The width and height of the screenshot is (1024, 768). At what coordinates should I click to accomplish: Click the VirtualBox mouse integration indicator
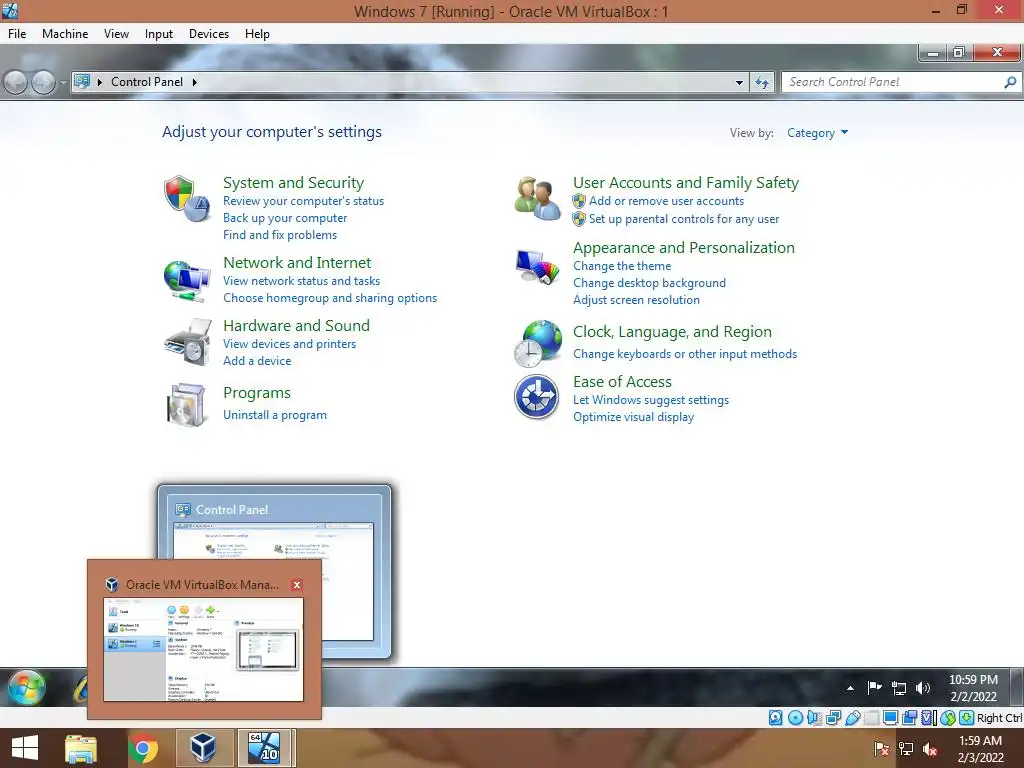(948, 718)
